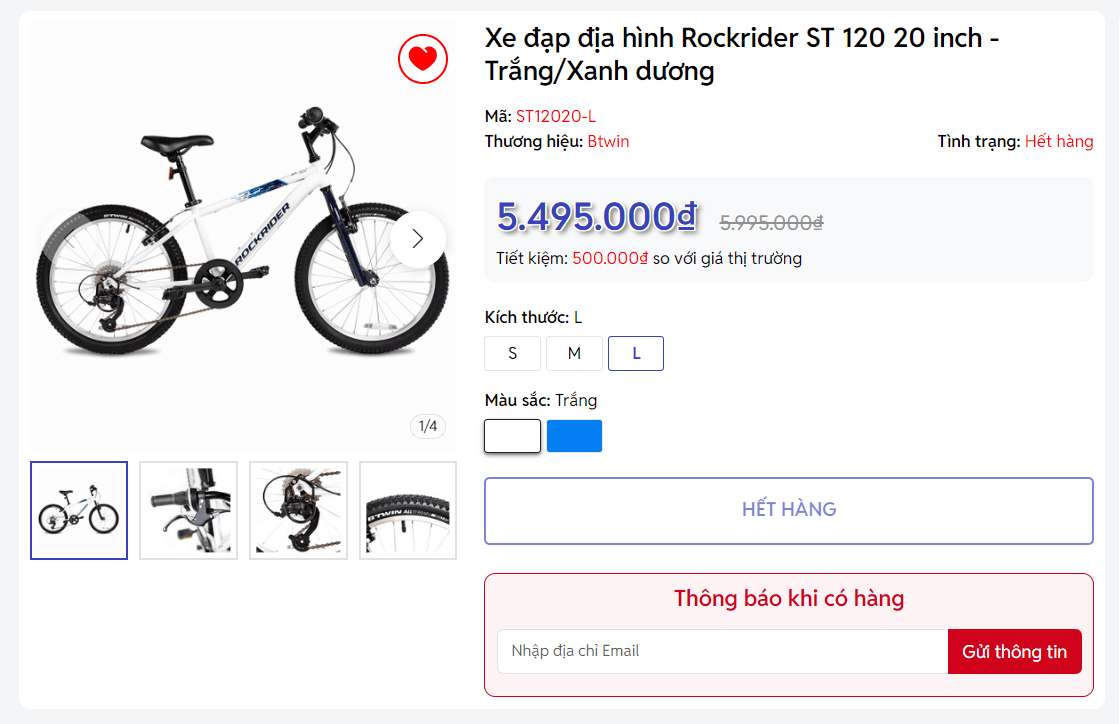
Task: Click the red heart favorite icon
Action: tap(422, 59)
